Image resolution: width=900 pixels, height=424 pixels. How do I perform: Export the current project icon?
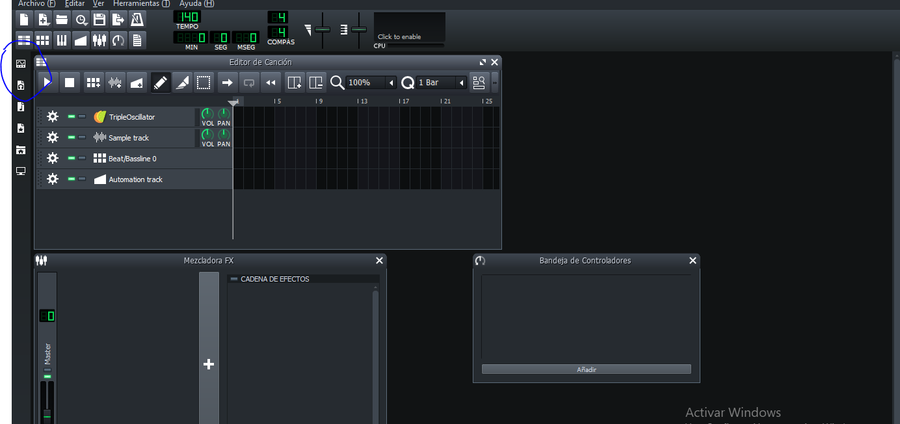pos(118,20)
